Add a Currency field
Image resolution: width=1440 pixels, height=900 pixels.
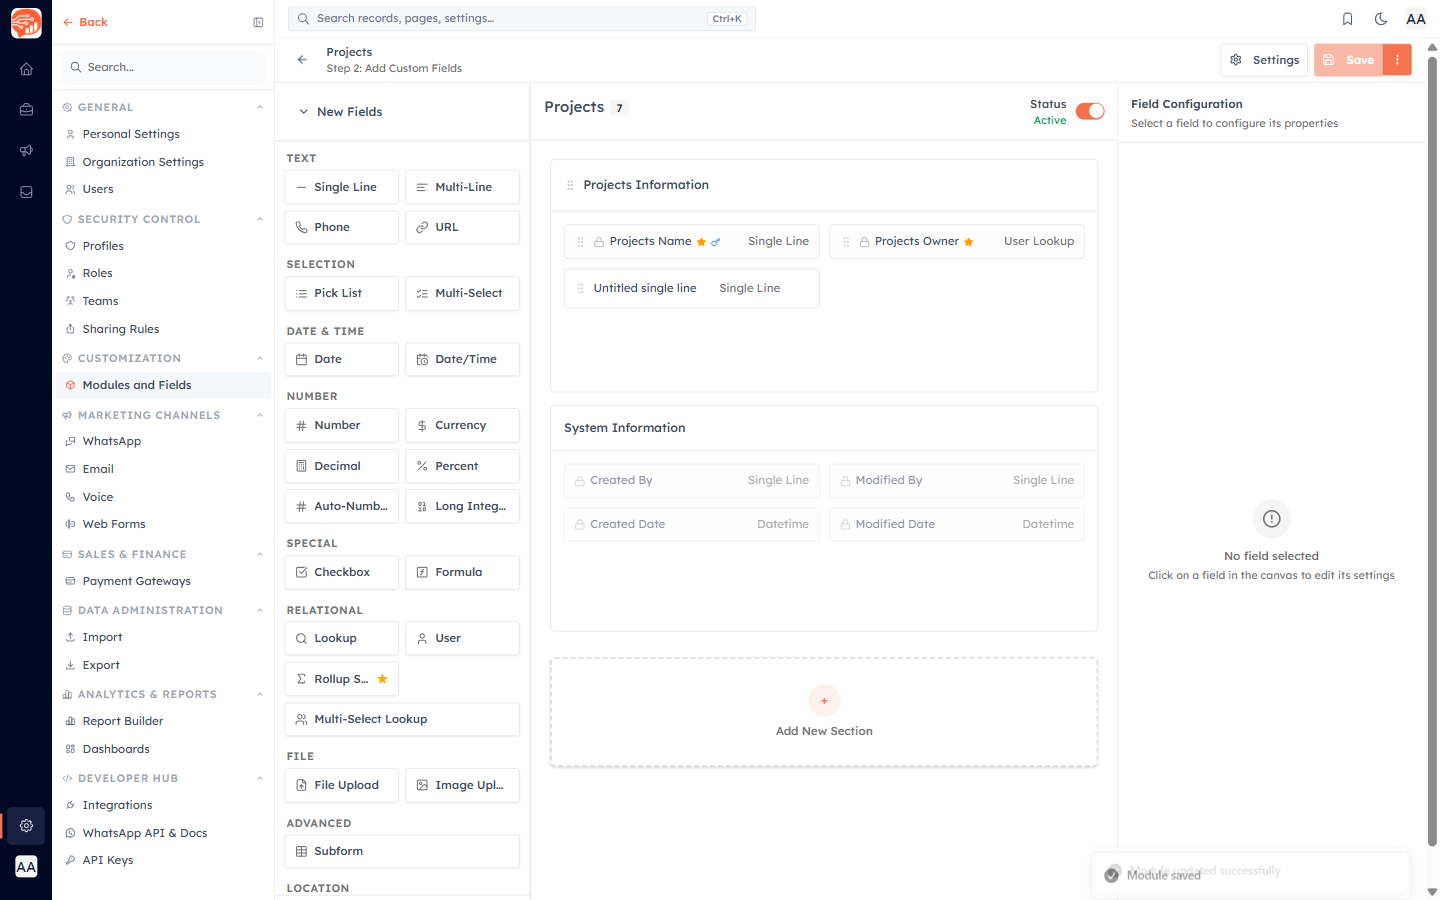462,425
